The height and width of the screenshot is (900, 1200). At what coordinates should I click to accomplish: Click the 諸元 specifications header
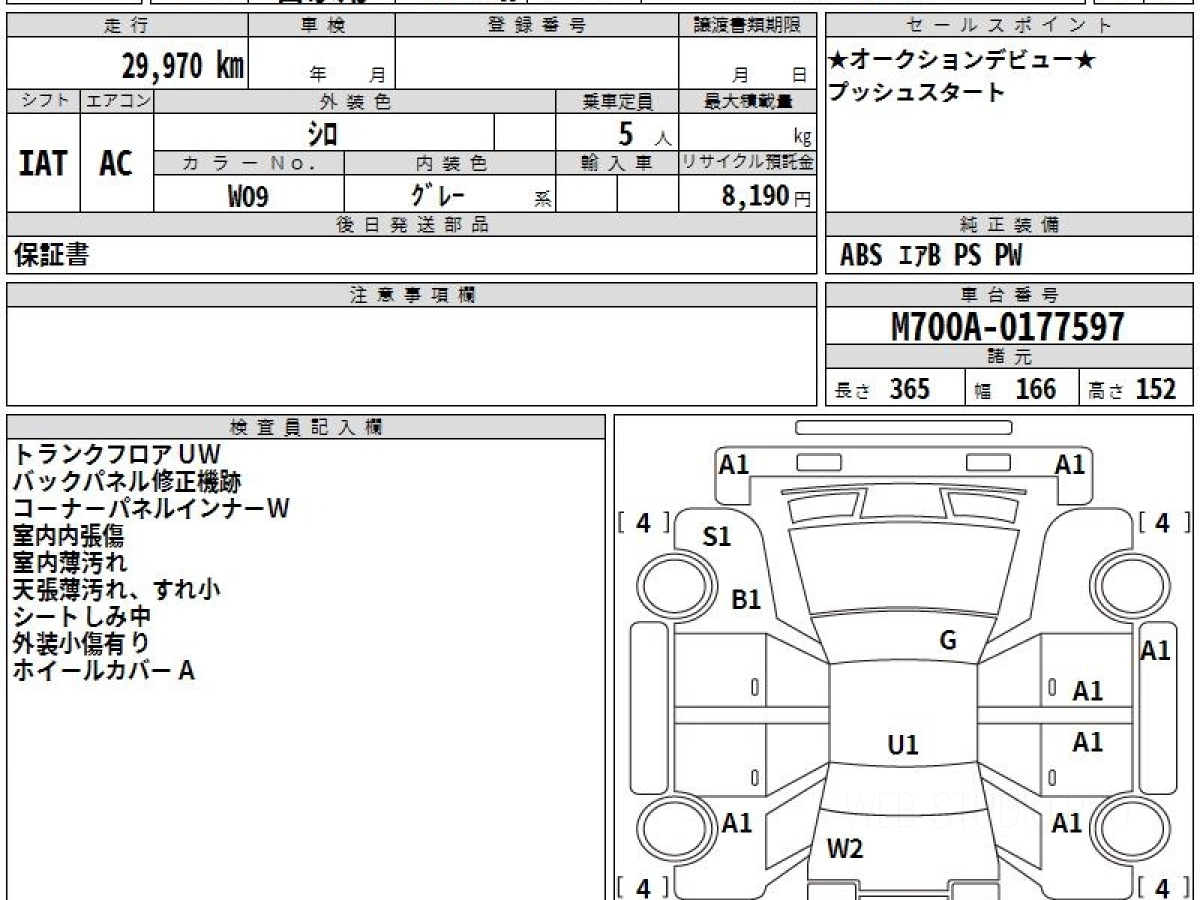click(1010, 357)
